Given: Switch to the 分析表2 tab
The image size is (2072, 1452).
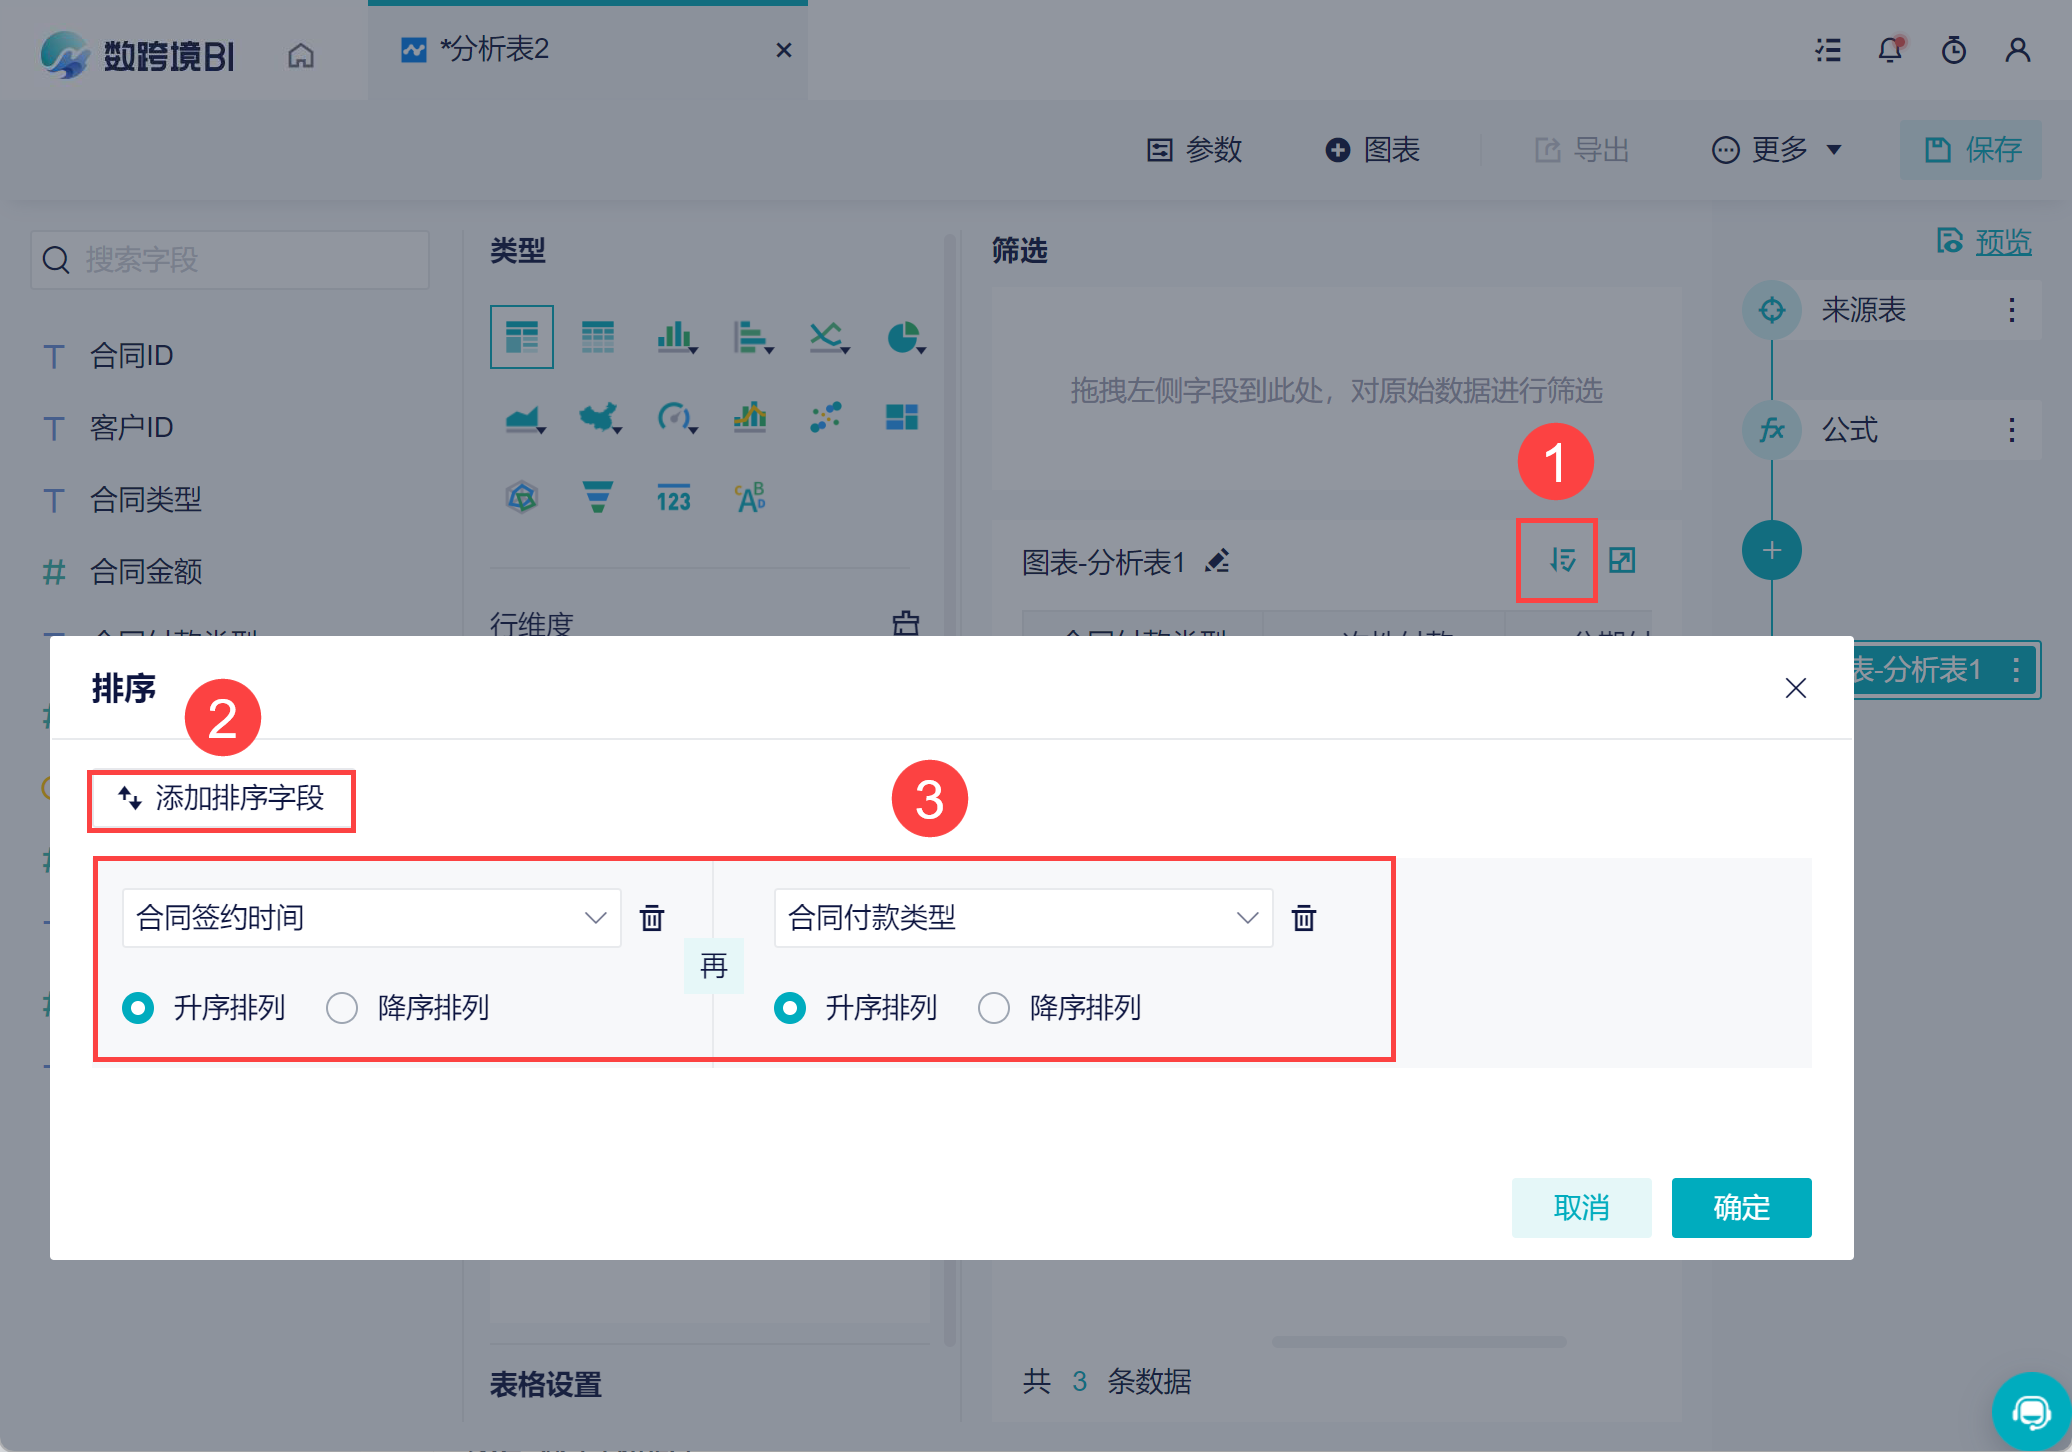Looking at the screenshot, I should 495,50.
